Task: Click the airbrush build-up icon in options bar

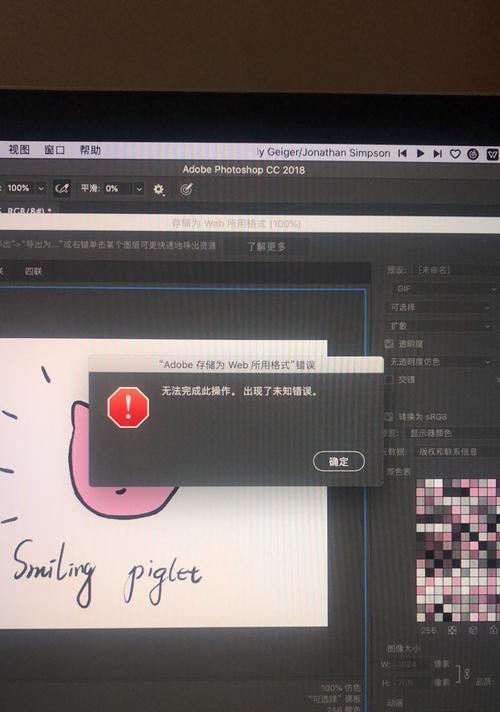Action: pyautogui.click(x=62, y=188)
